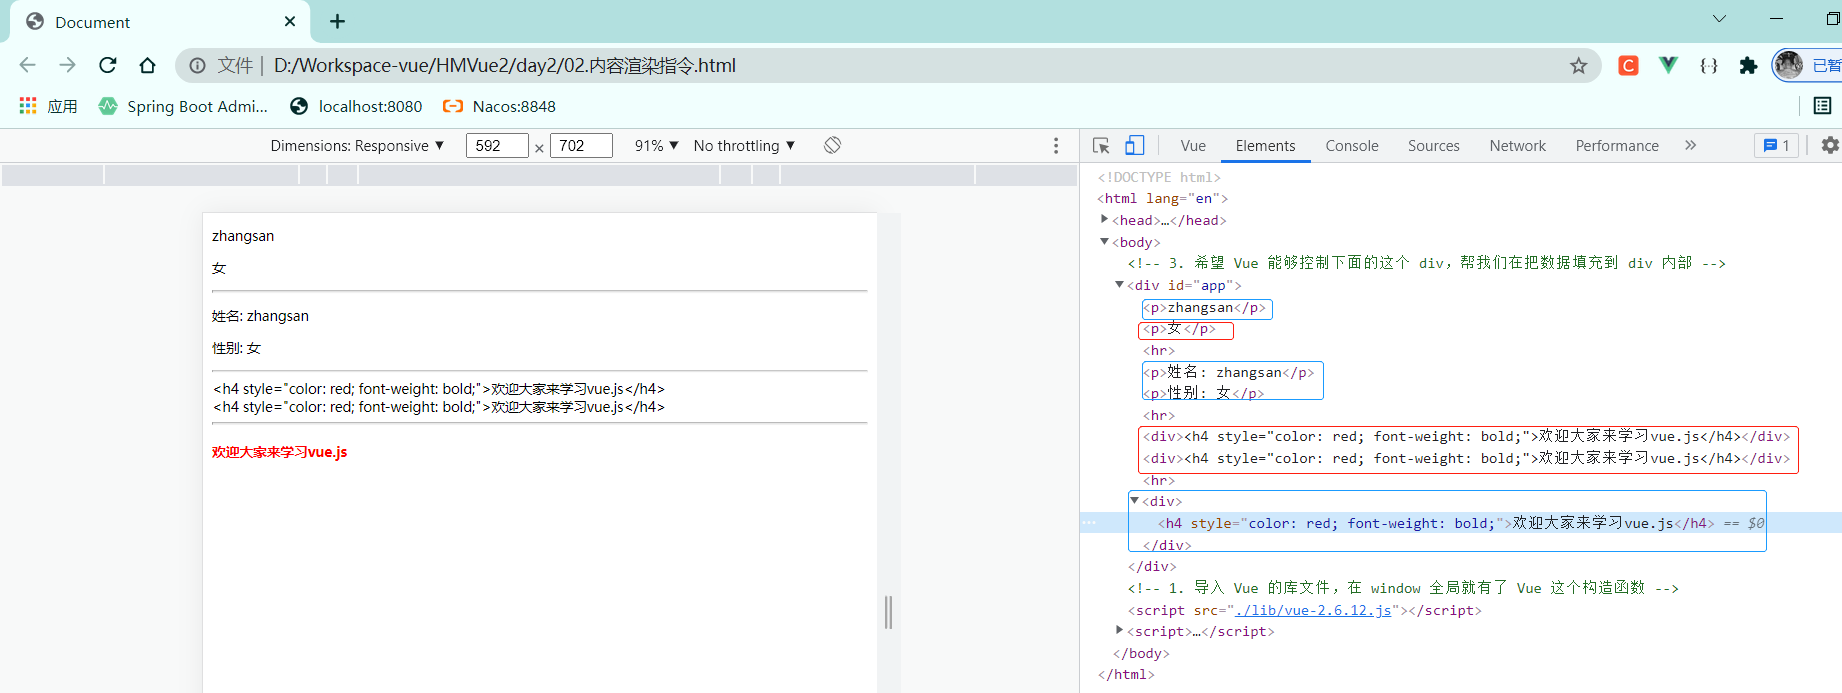Expand the collapsed script node
This screenshot has width=1842, height=693.
pyautogui.click(x=1119, y=629)
